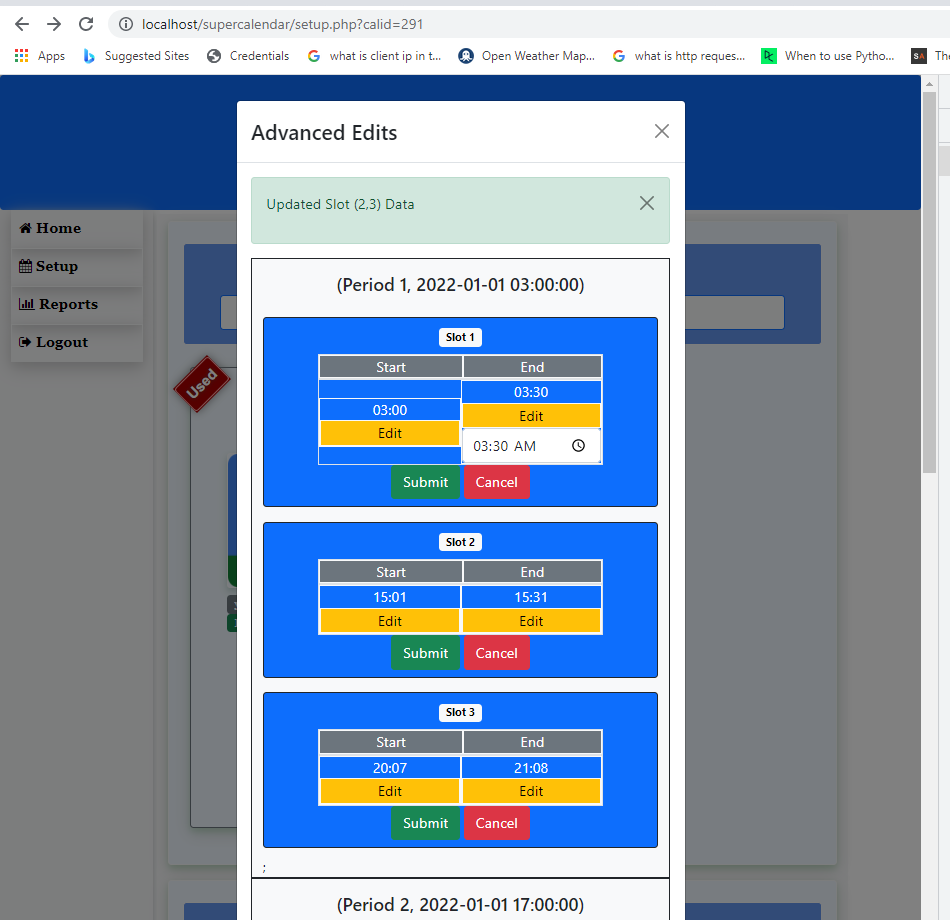Edit the Slot 3 end time 21:08

pyautogui.click(x=531, y=792)
